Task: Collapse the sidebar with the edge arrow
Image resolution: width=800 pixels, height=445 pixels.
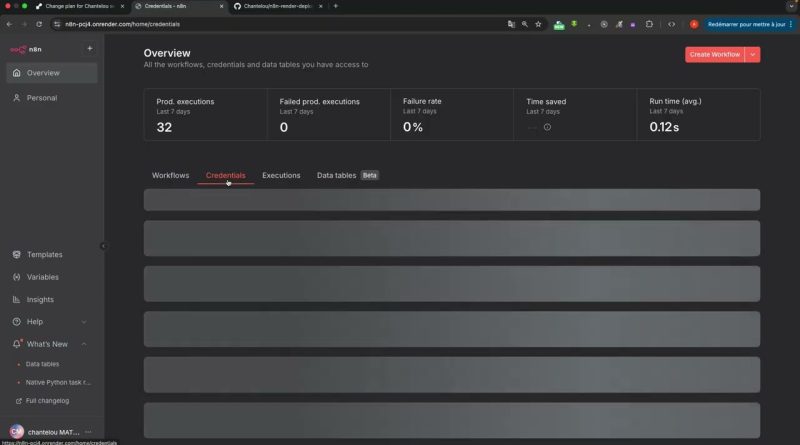Action: [103, 246]
